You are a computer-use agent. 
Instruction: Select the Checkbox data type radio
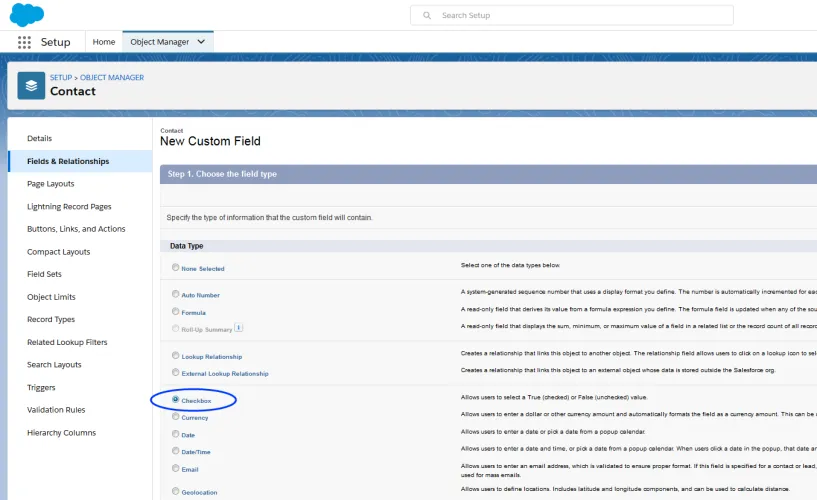(x=176, y=399)
